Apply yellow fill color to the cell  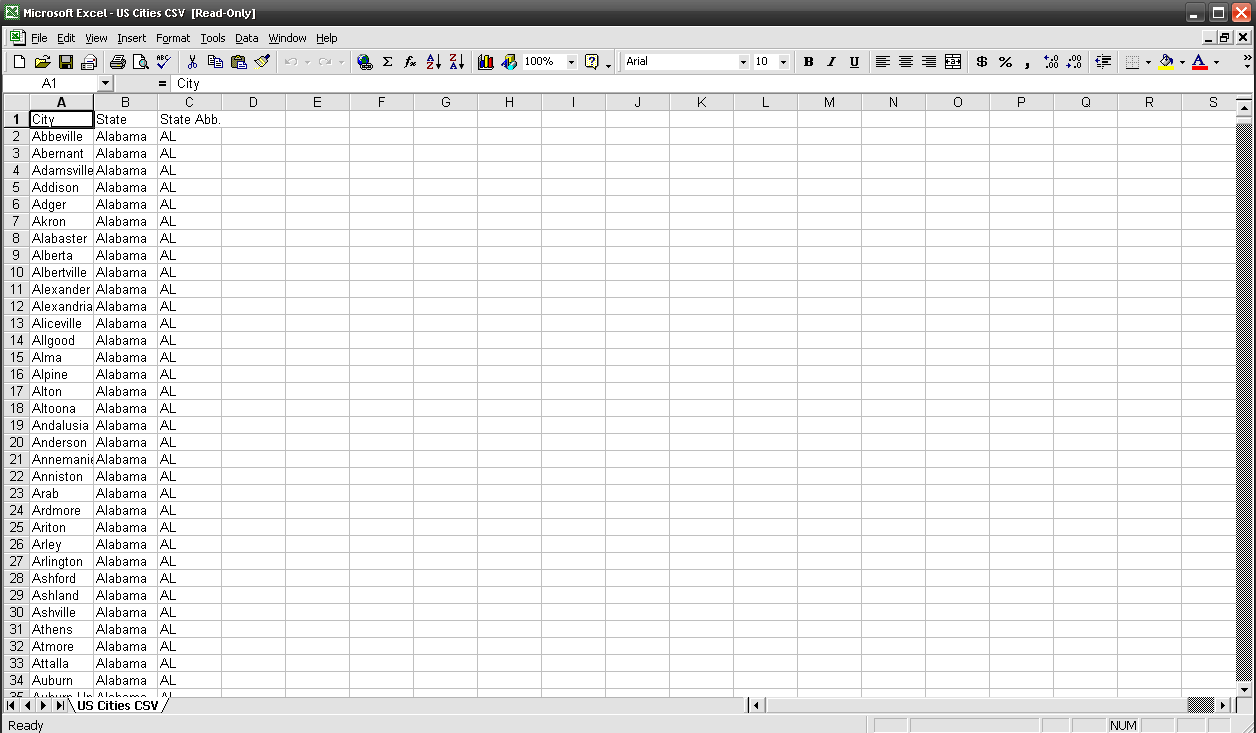point(1166,62)
